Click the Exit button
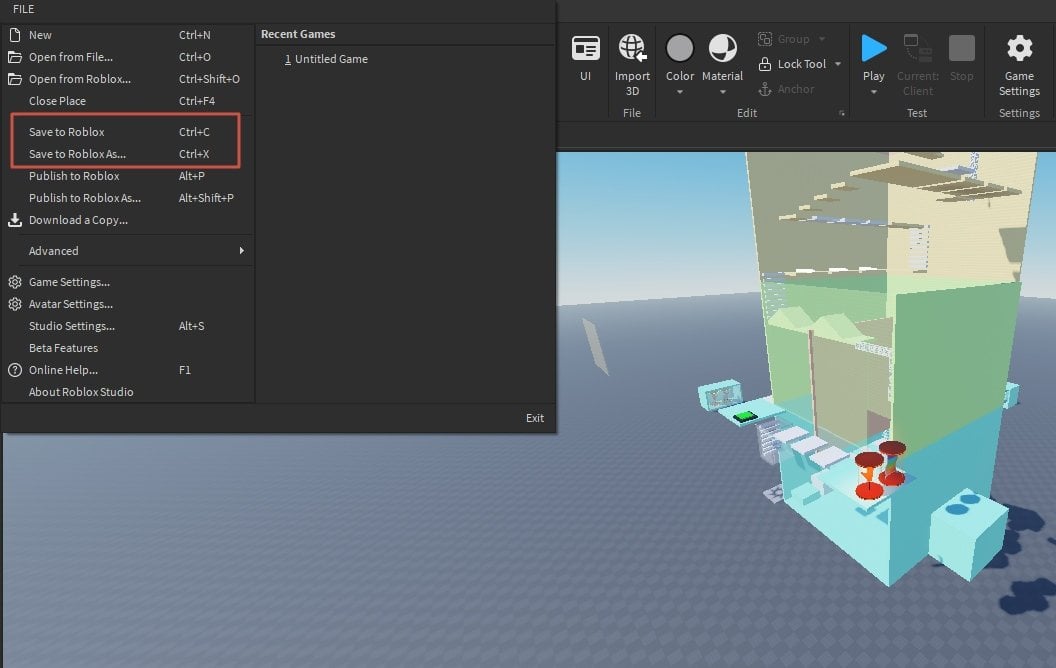This screenshot has height=668, width=1056. click(x=535, y=418)
